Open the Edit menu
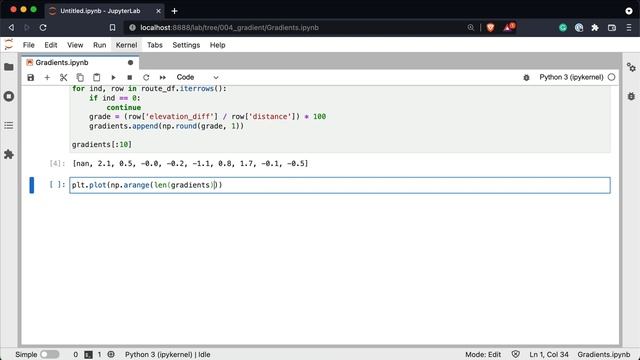This screenshot has height=360, width=640. click(x=51, y=45)
